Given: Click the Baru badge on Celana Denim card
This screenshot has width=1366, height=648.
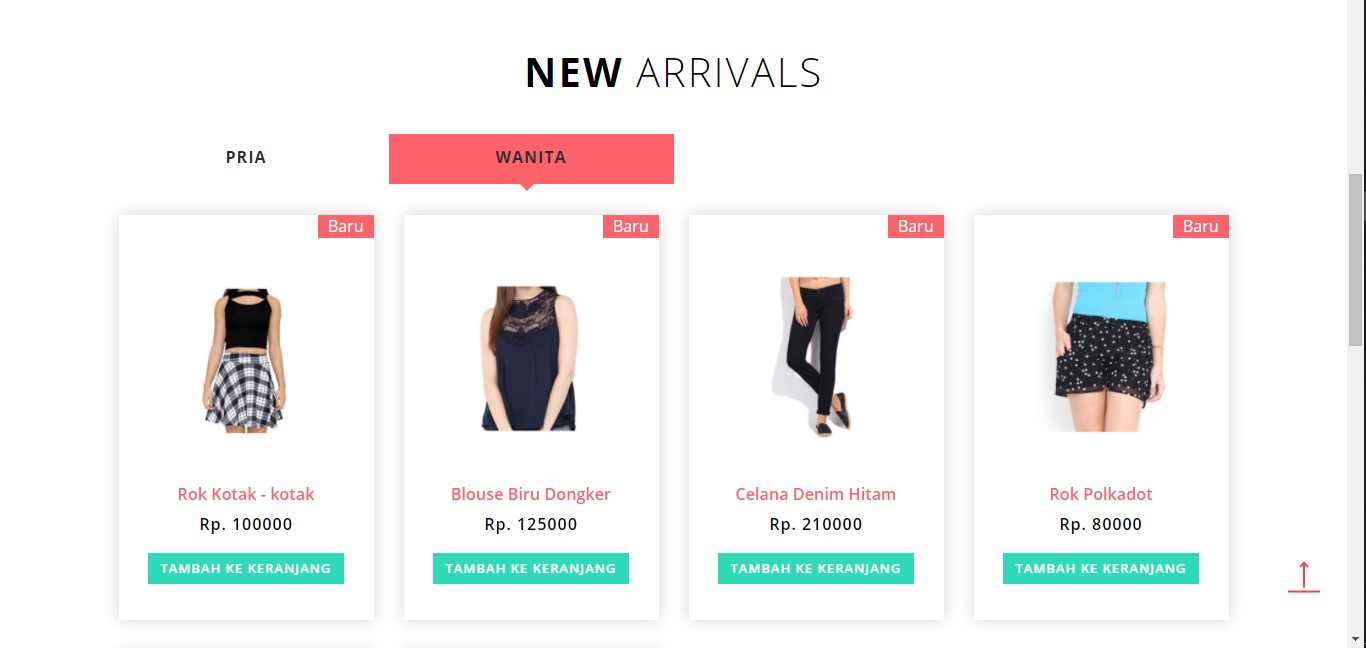Looking at the screenshot, I should pos(916,226).
